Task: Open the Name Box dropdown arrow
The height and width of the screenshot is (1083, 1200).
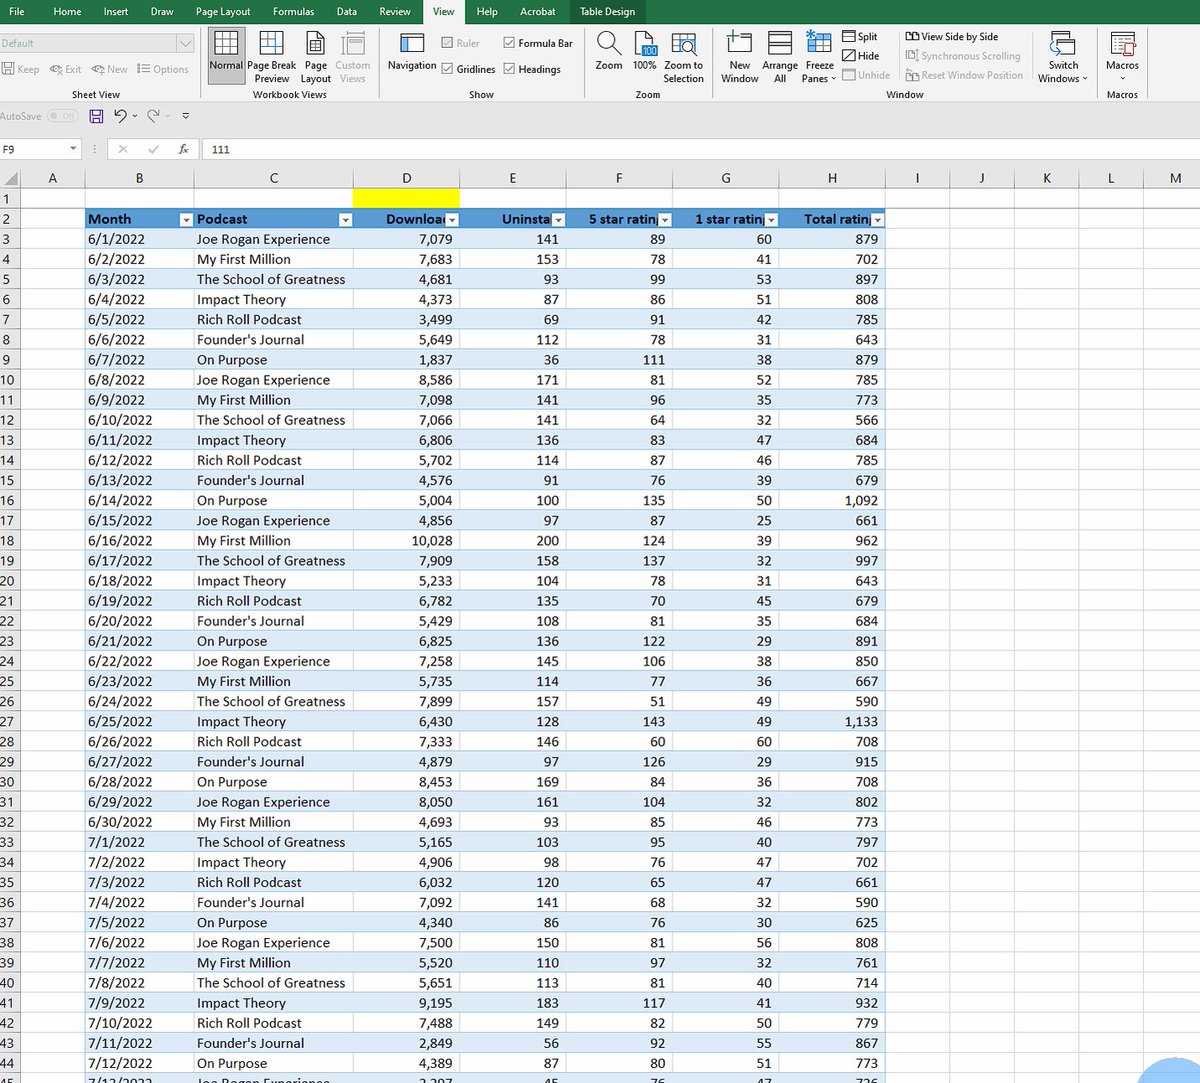Action: [73, 149]
